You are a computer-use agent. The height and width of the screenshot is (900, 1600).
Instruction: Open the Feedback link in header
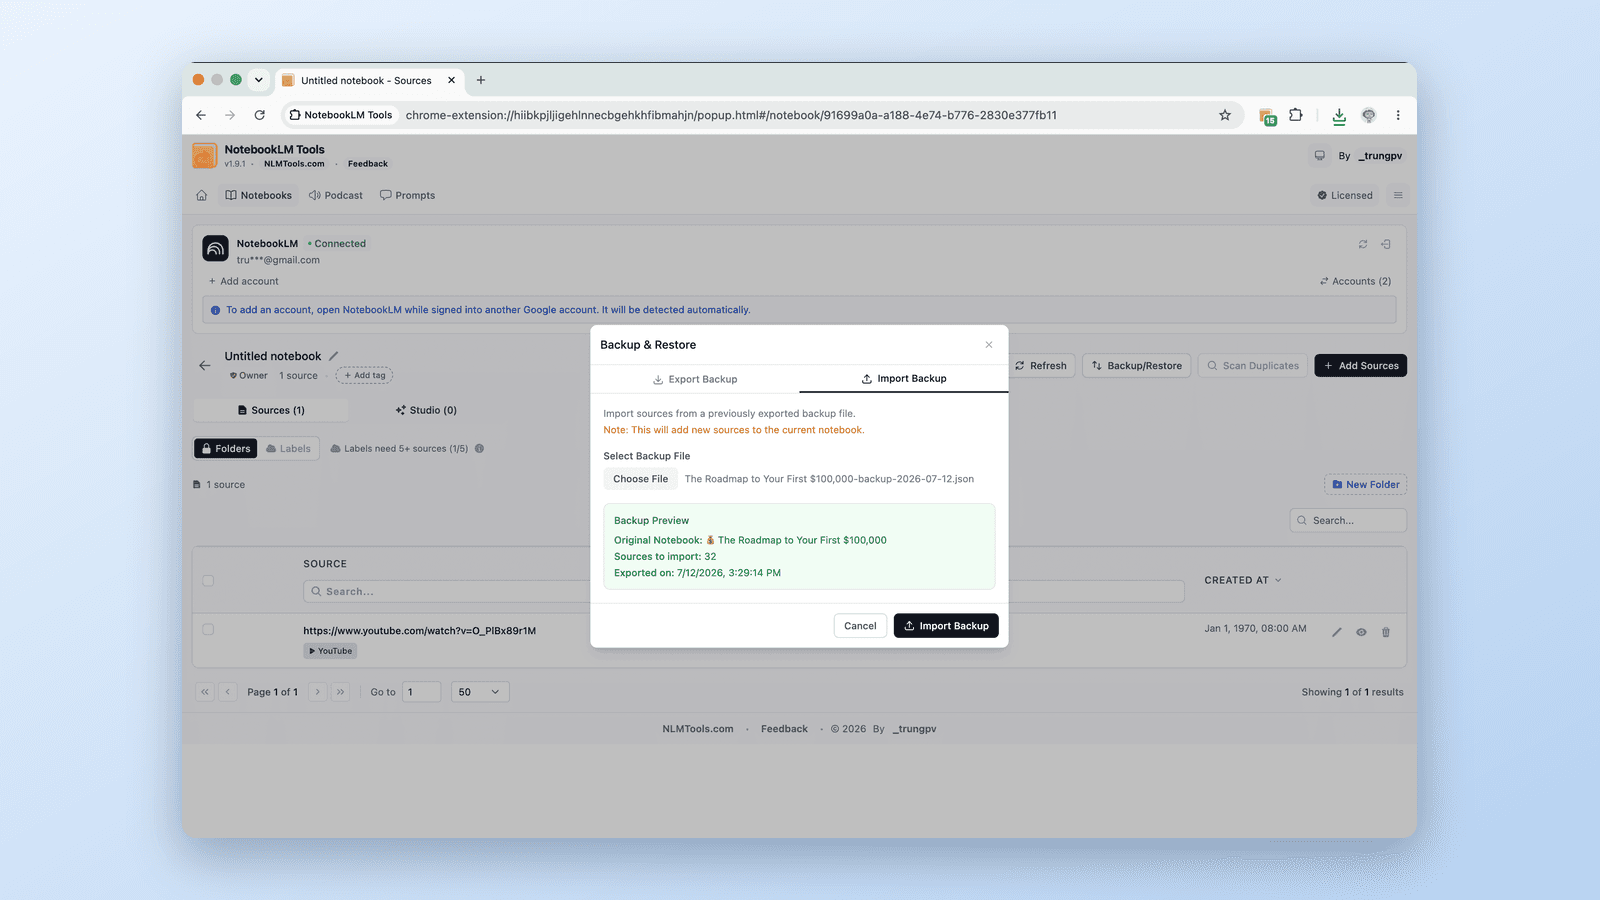click(x=368, y=164)
